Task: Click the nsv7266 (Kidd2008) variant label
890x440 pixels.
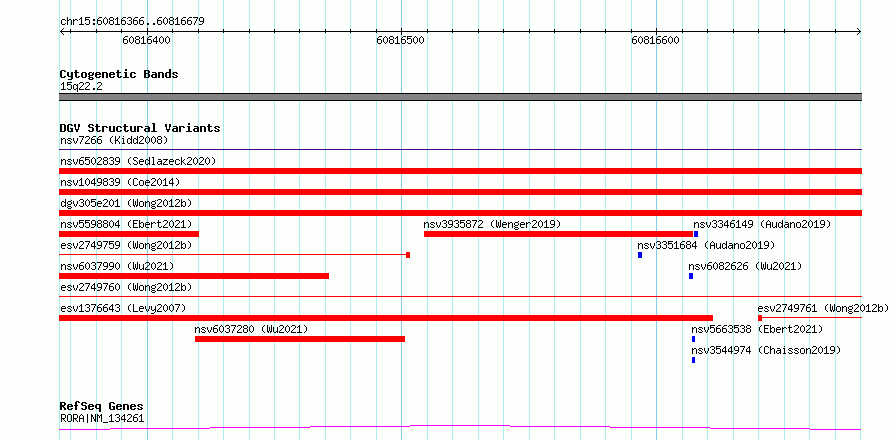Action: click(x=114, y=140)
